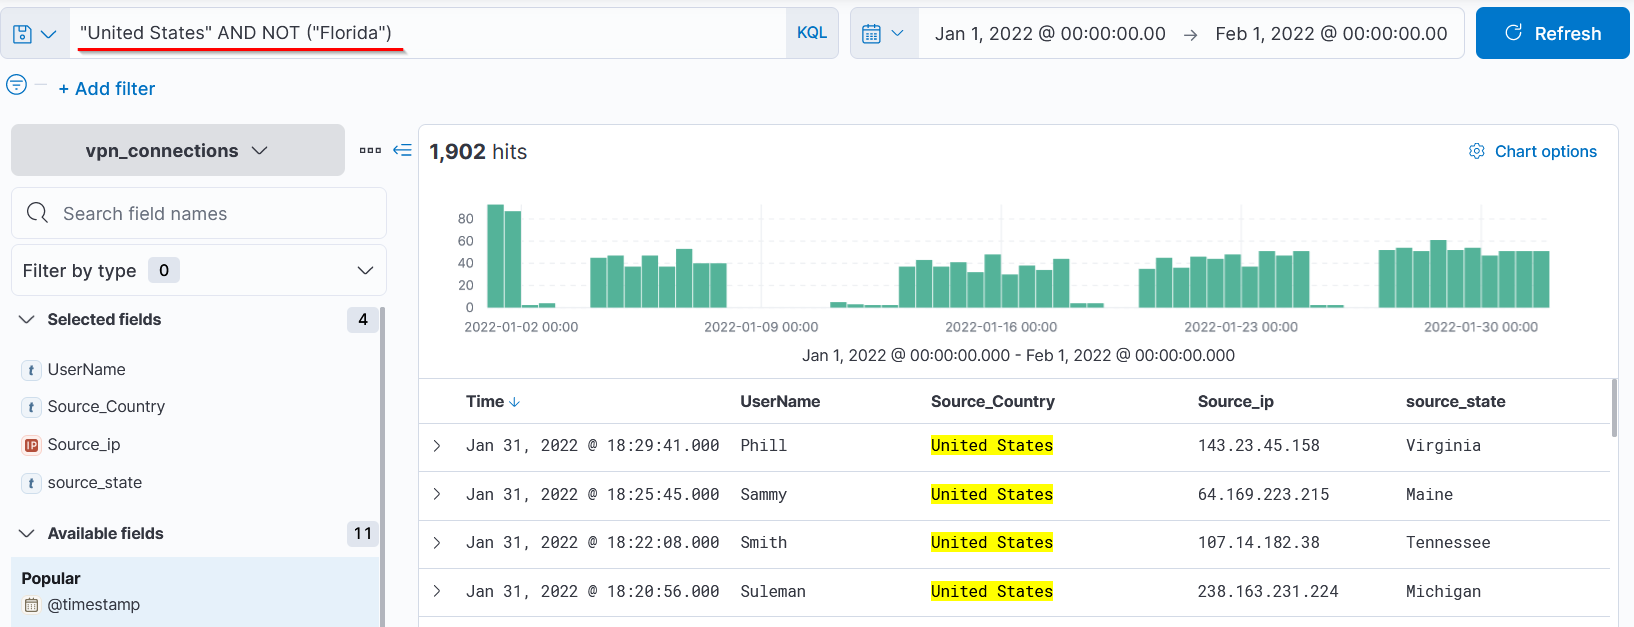The width and height of the screenshot is (1634, 627).
Task: Click the Add filter link
Action: [x=107, y=89]
